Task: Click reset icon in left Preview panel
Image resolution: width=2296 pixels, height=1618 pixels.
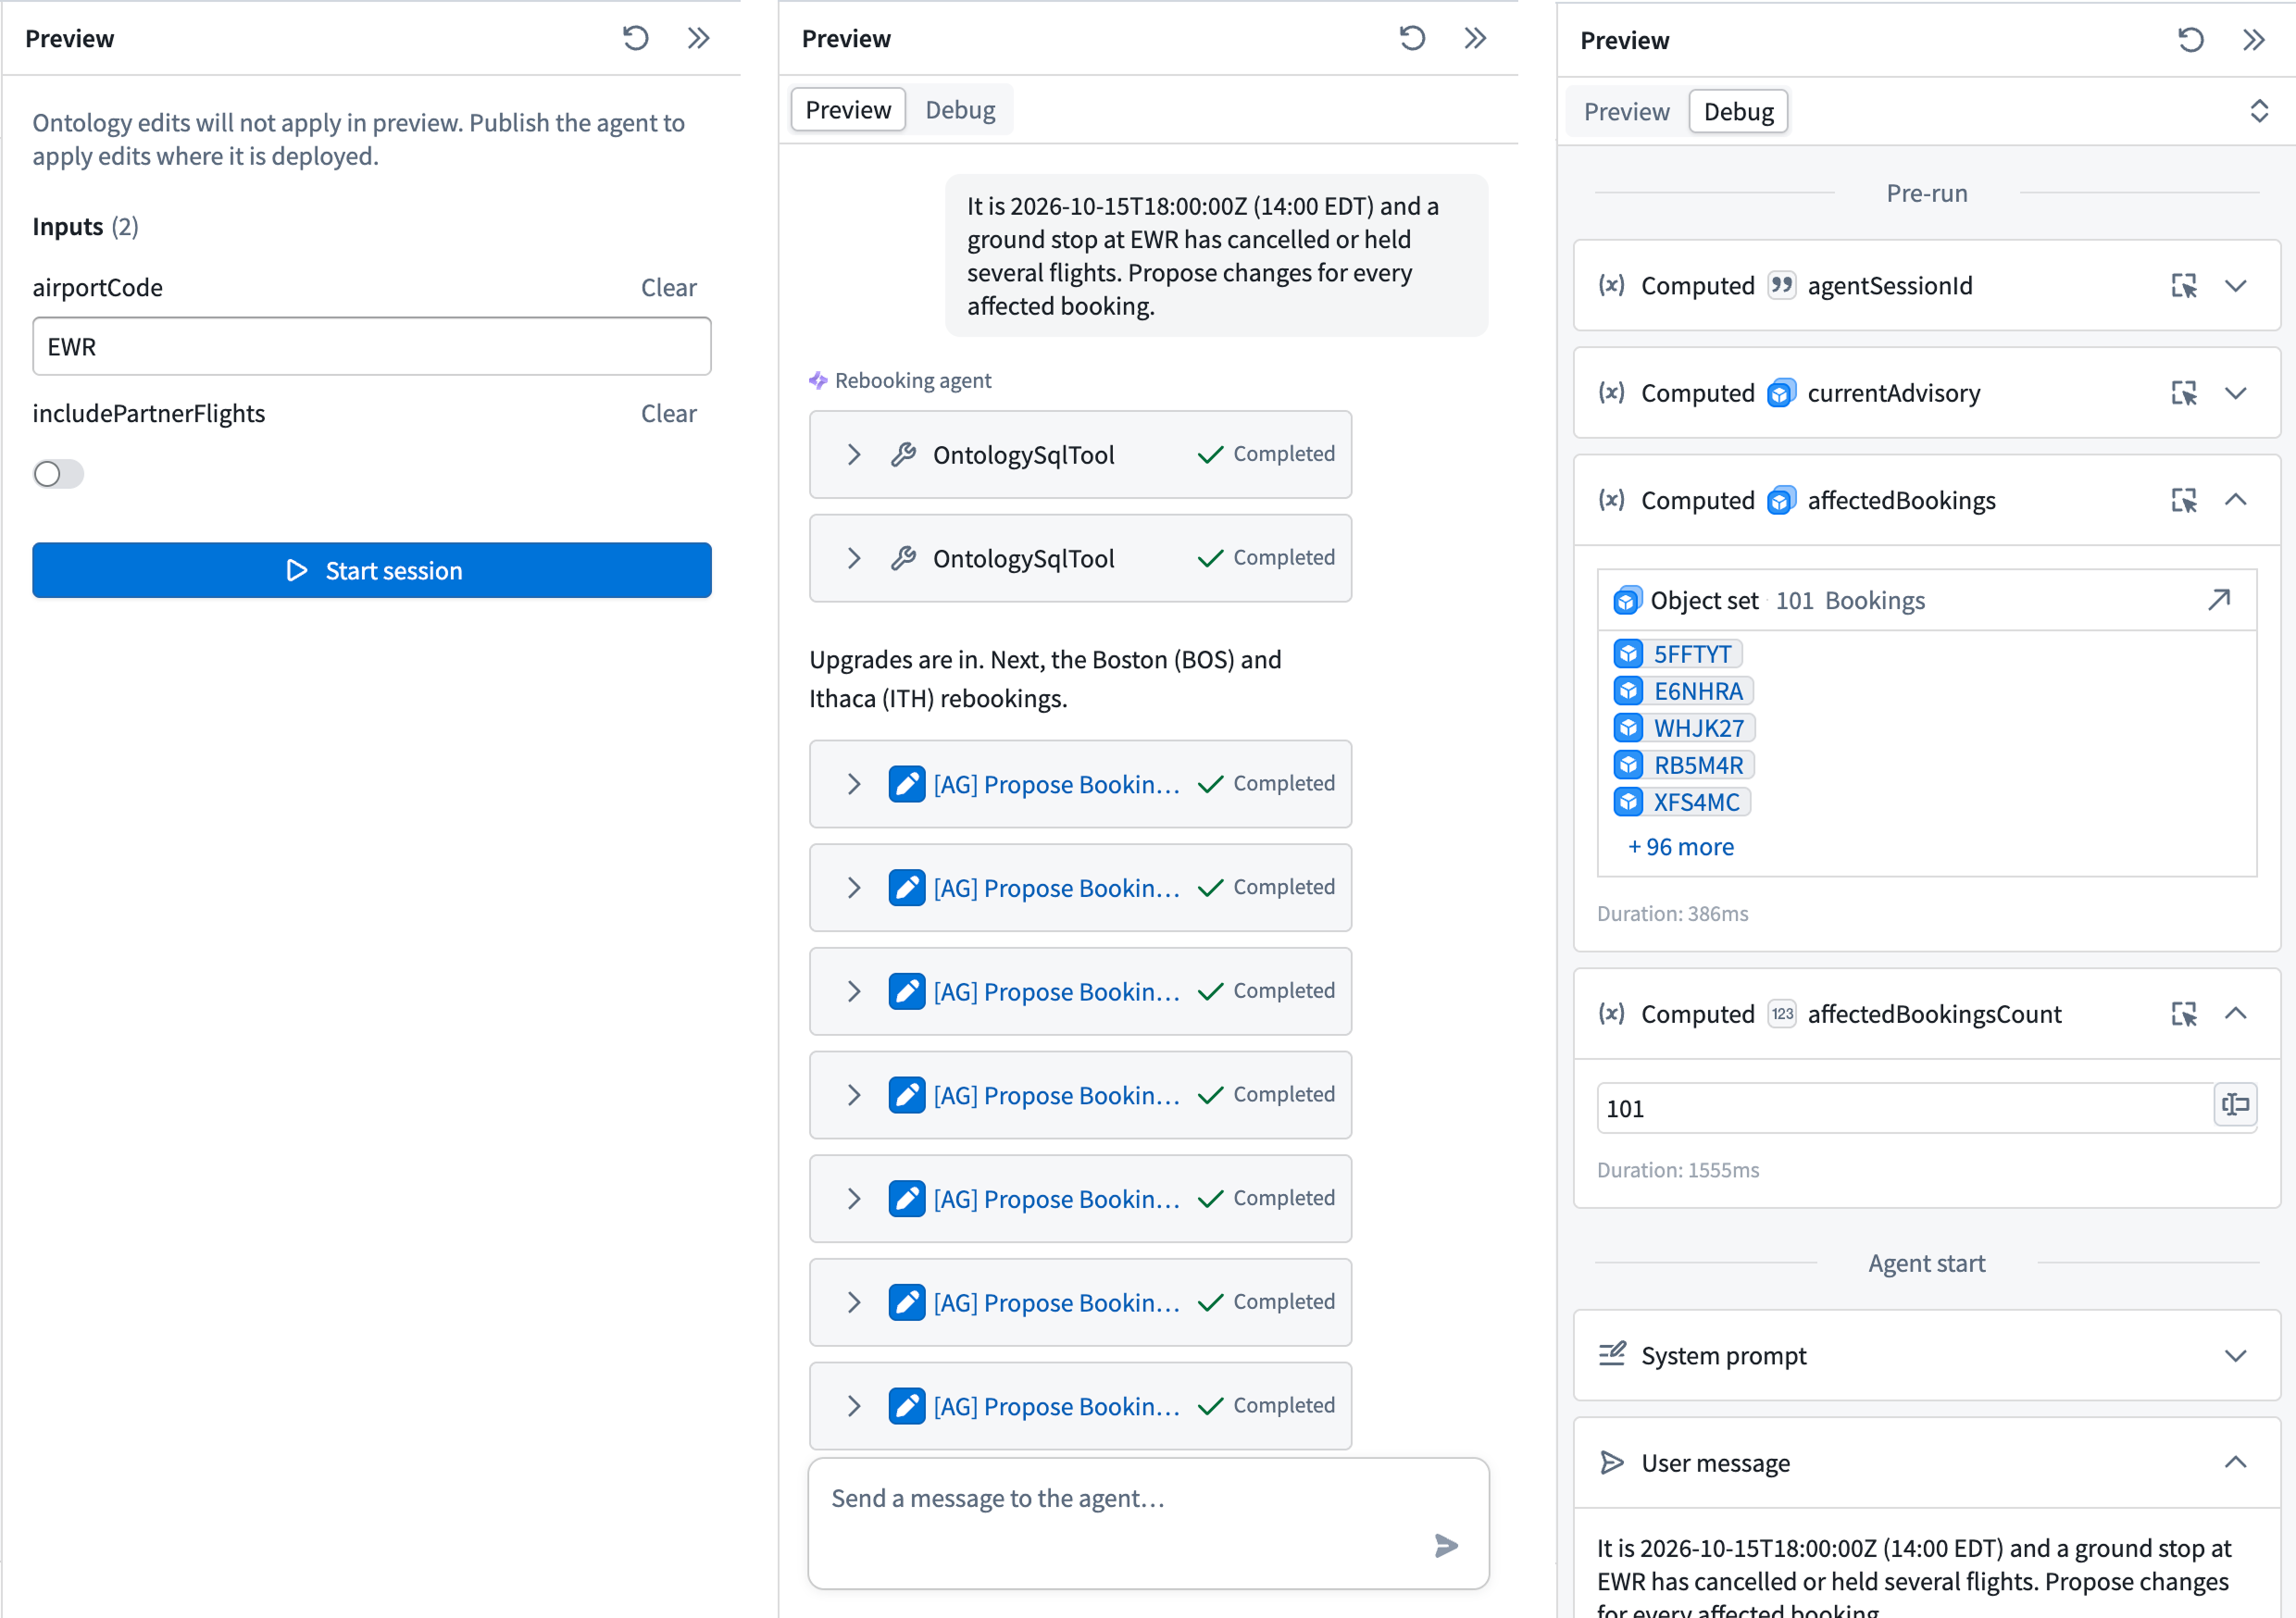Action: (636, 39)
